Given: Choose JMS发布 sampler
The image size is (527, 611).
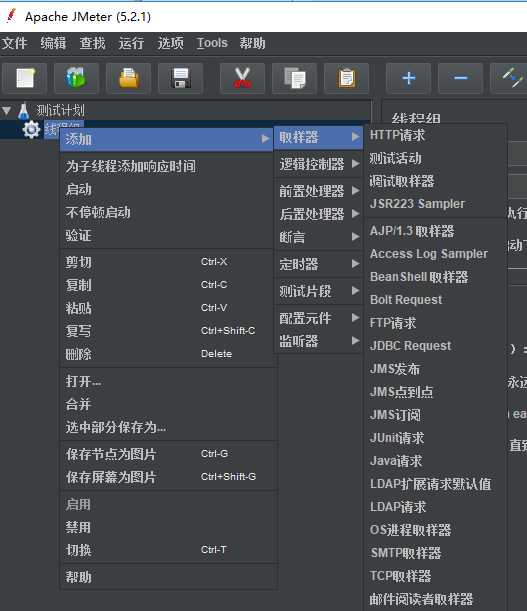Looking at the screenshot, I should click(x=435, y=369).
